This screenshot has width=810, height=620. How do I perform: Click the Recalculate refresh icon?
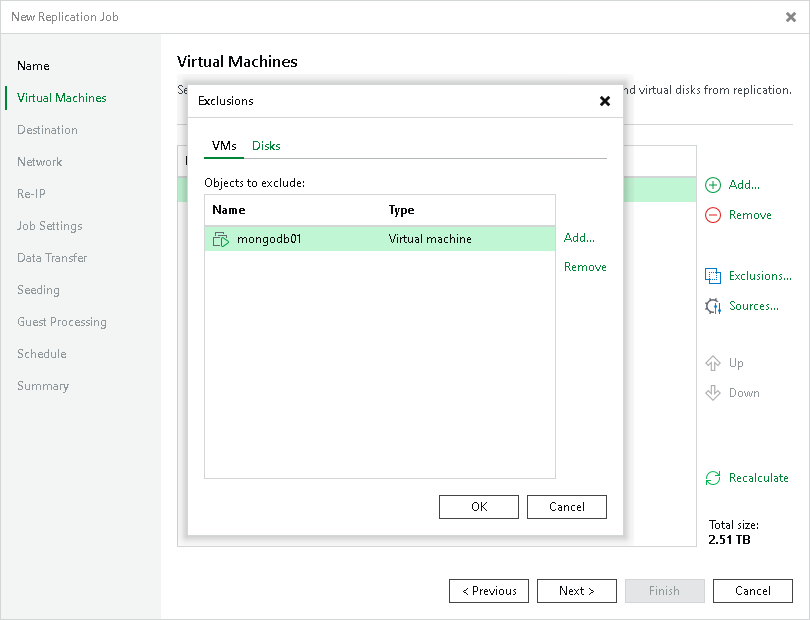713,478
